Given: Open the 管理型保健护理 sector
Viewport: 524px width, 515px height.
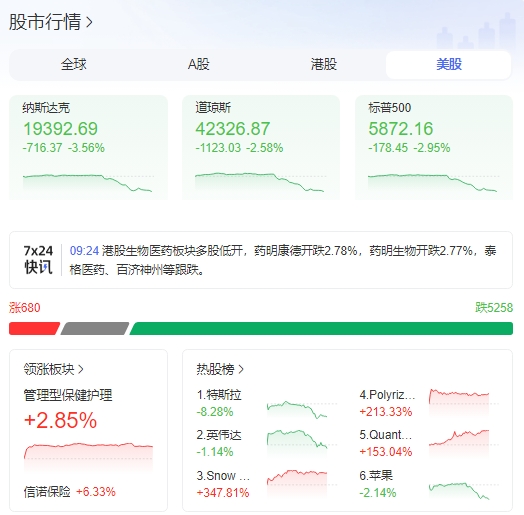Looking at the screenshot, I should 68,395.
